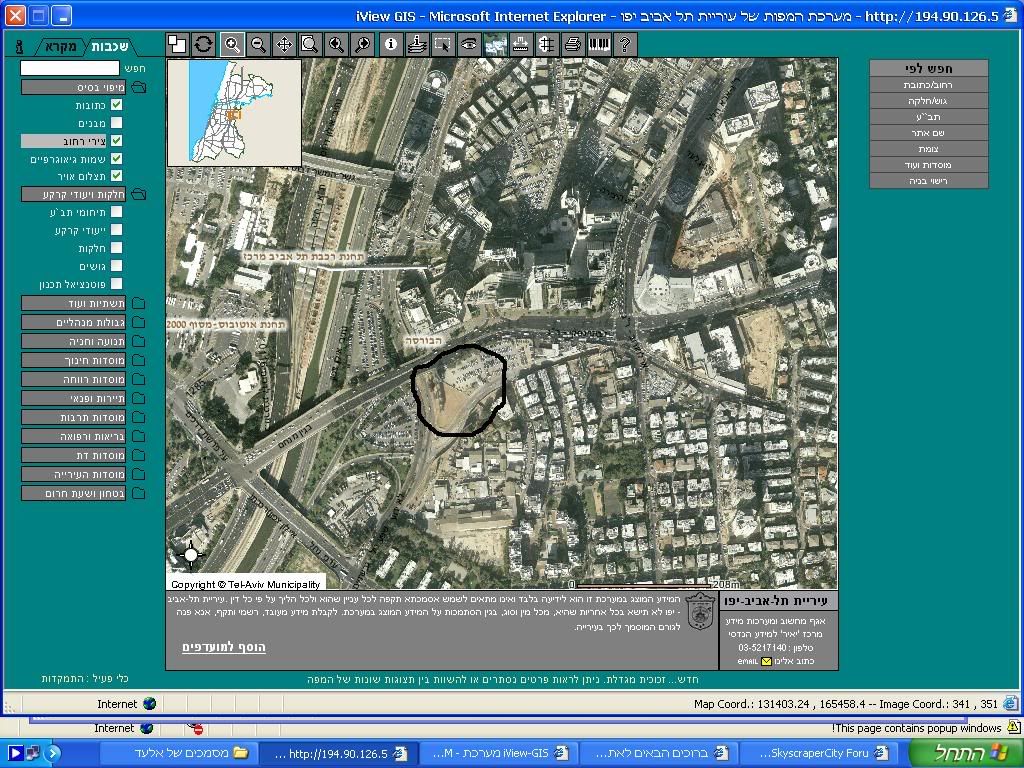Screen dimensions: 1024x768
Task: Activate the pan arrows tool
Action: pos(284,44)
